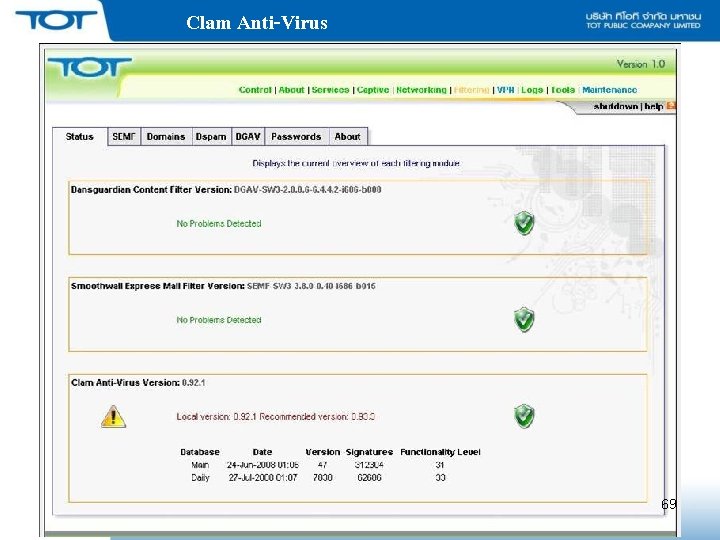The height and width of the screenshot is (540, 720).
Task: Click the '27-Jul-2008 01:07' date cell
Action: tap(263, 478)
